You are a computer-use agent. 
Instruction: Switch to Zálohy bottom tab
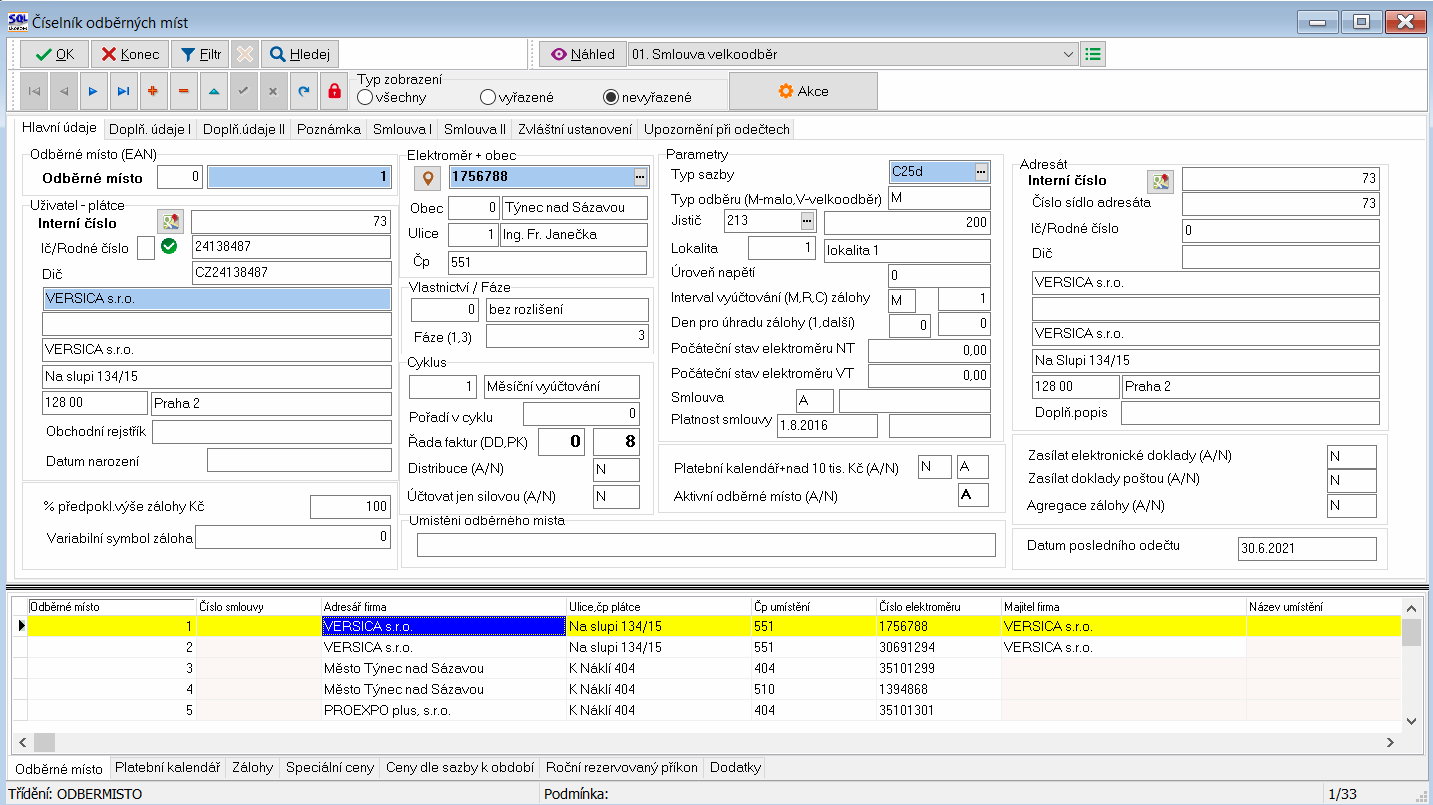252,768
